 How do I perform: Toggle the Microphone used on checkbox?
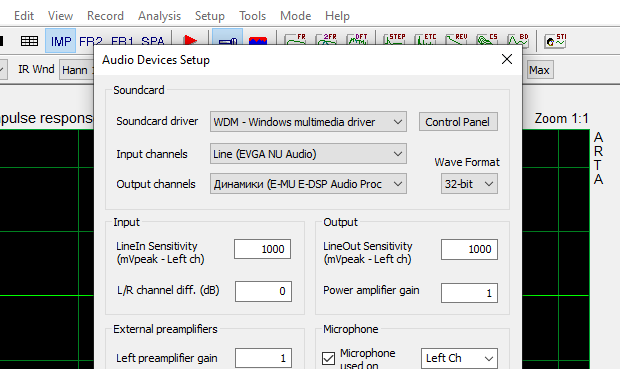pos(328,358)
